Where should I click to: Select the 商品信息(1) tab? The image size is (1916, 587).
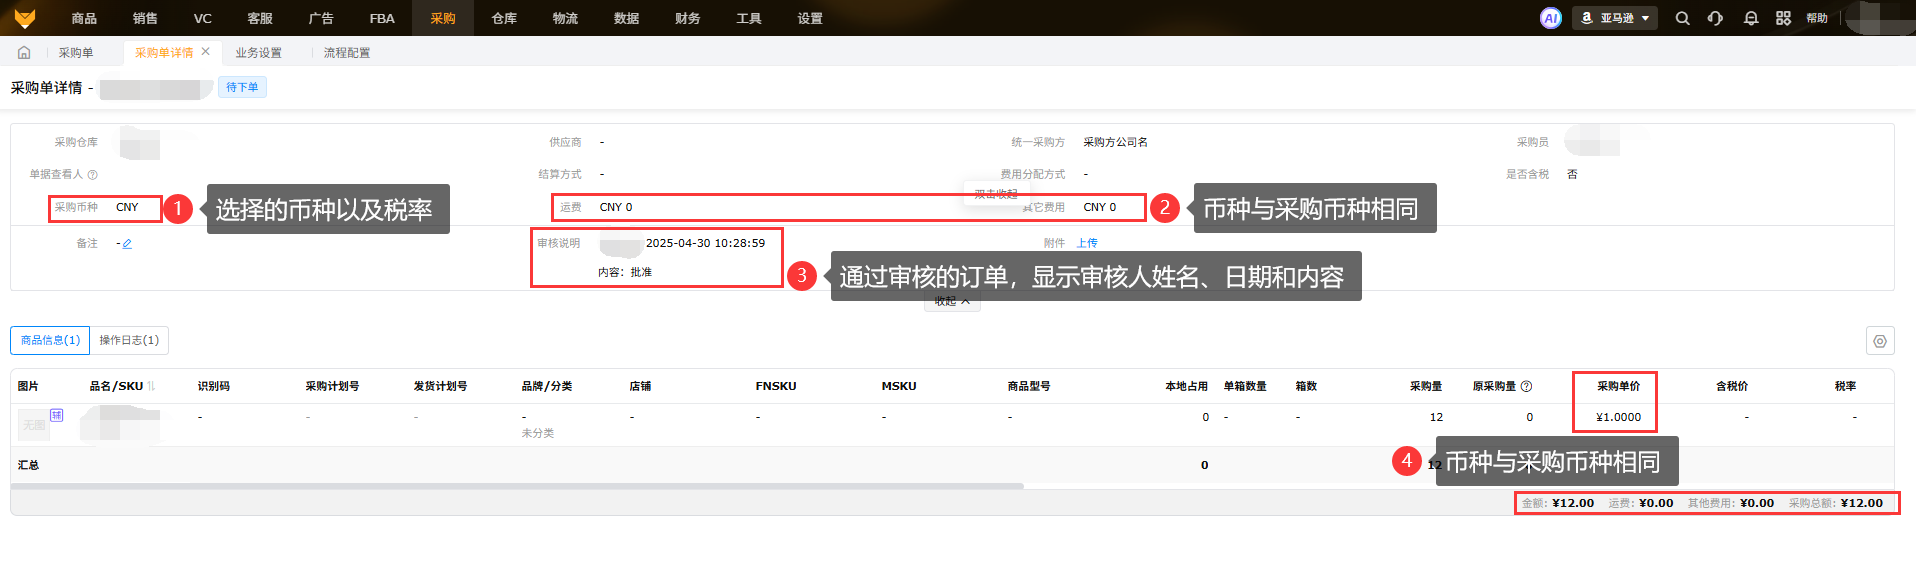pos(50,340)
